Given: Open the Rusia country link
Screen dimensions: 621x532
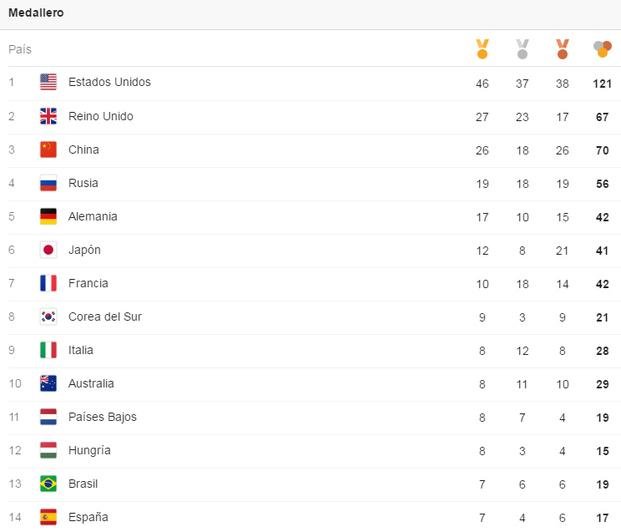Looking at the screenshot, I should [83, 183].
